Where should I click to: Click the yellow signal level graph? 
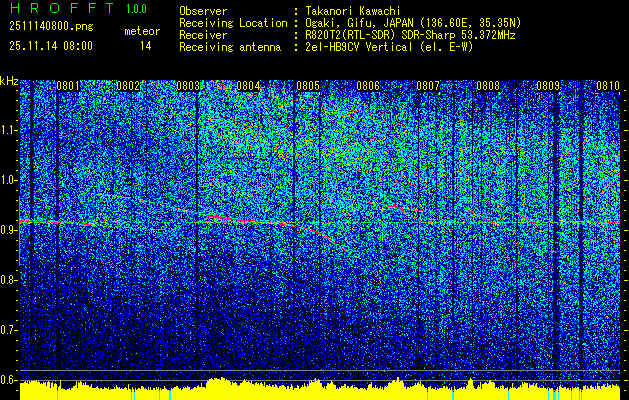click(314, 390)
